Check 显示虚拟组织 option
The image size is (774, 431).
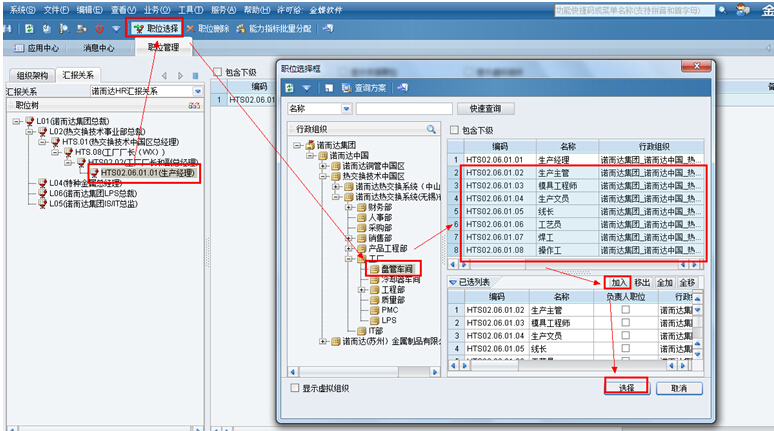pyautogui.click(x=294, y=387)
